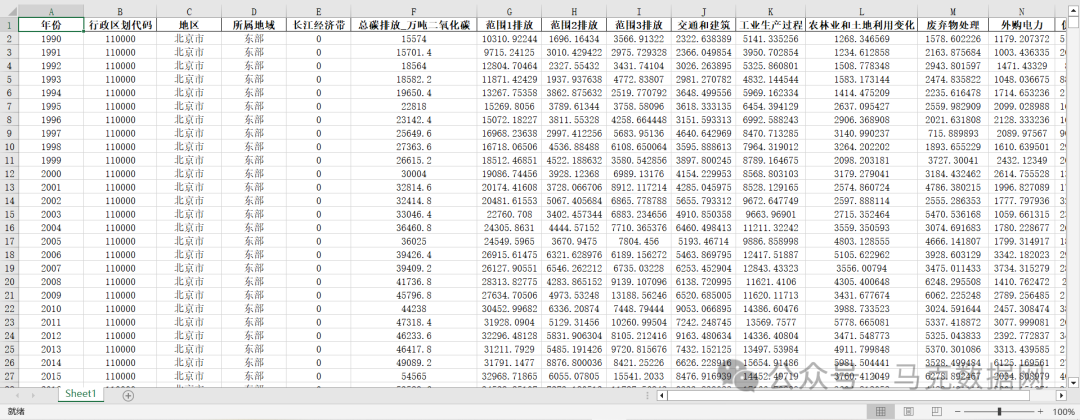Click cell with value 7804.456

[638, 241]
